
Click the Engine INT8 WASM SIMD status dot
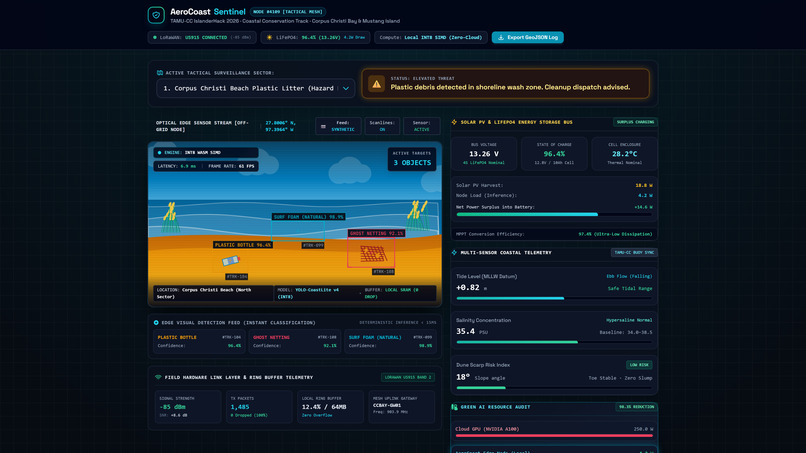point(159,153)
